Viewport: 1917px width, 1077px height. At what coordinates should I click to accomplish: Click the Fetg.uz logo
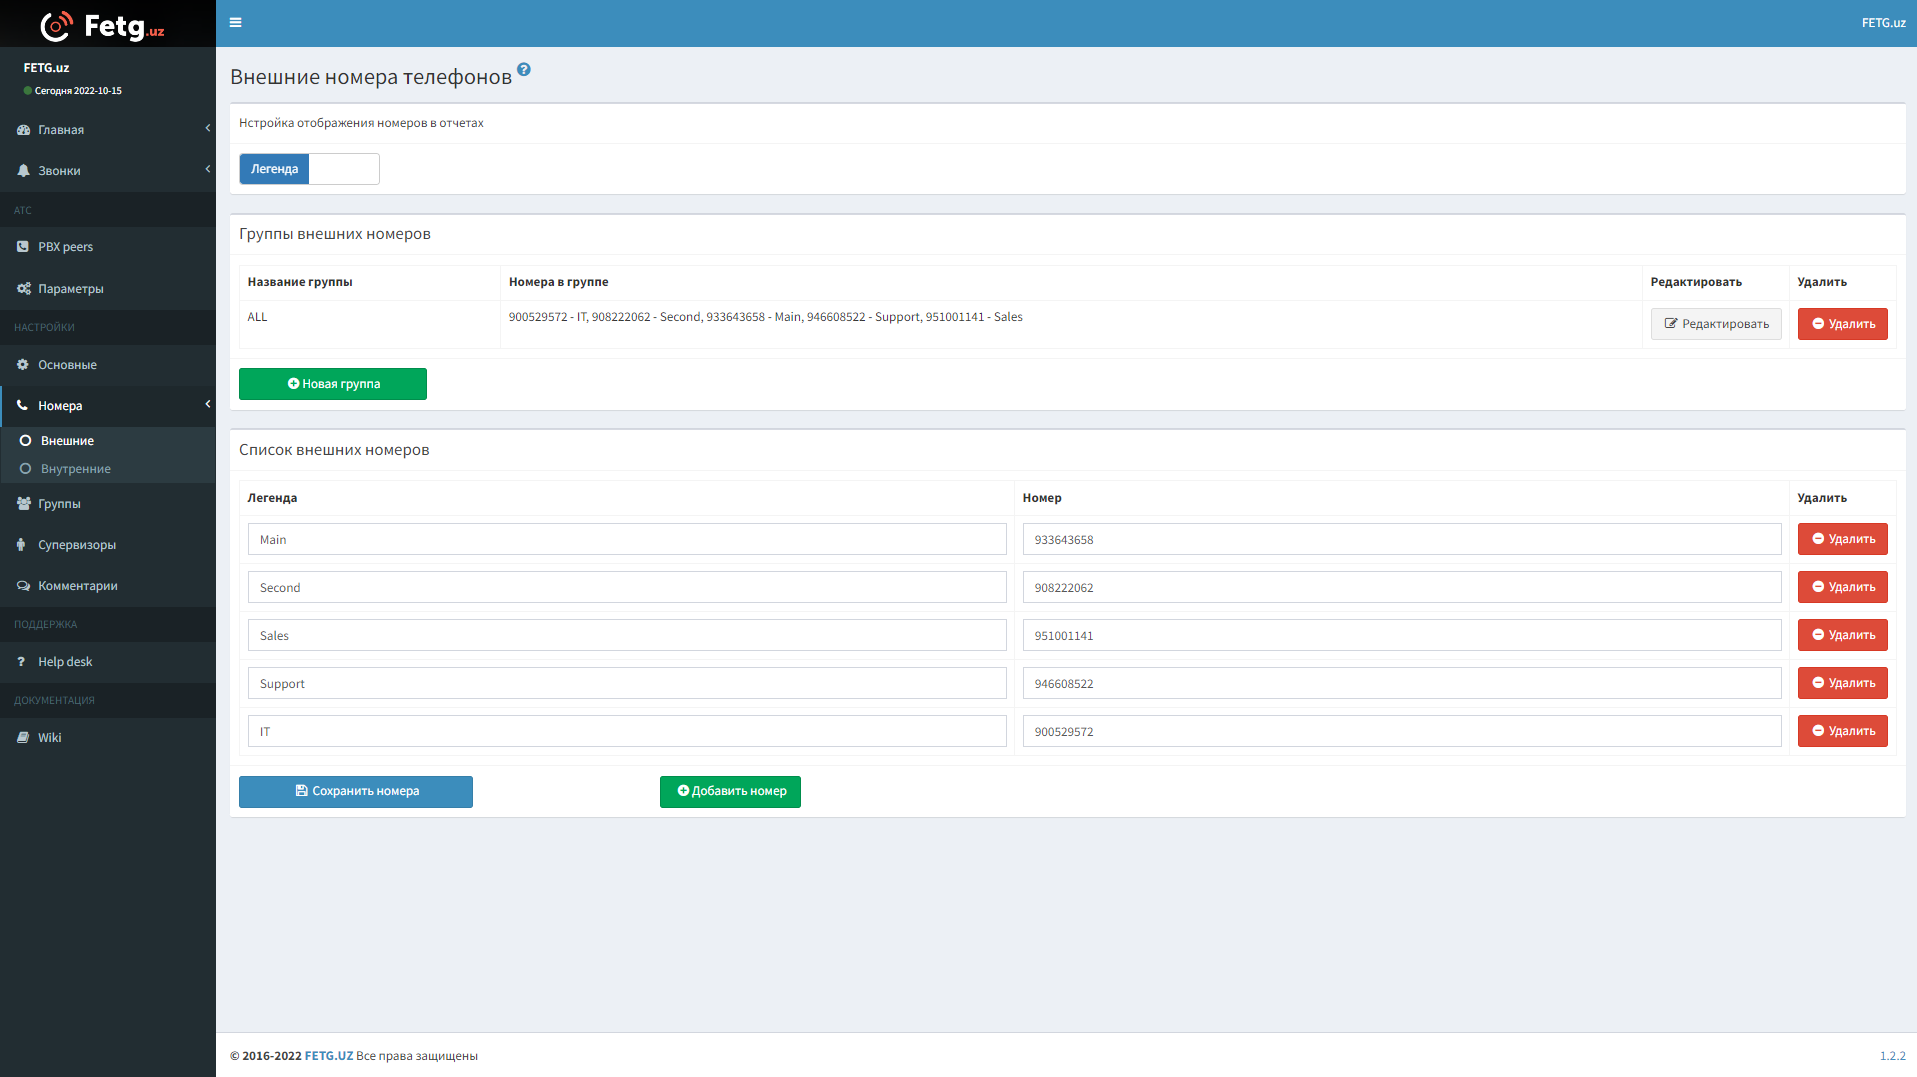coord(103,25)
